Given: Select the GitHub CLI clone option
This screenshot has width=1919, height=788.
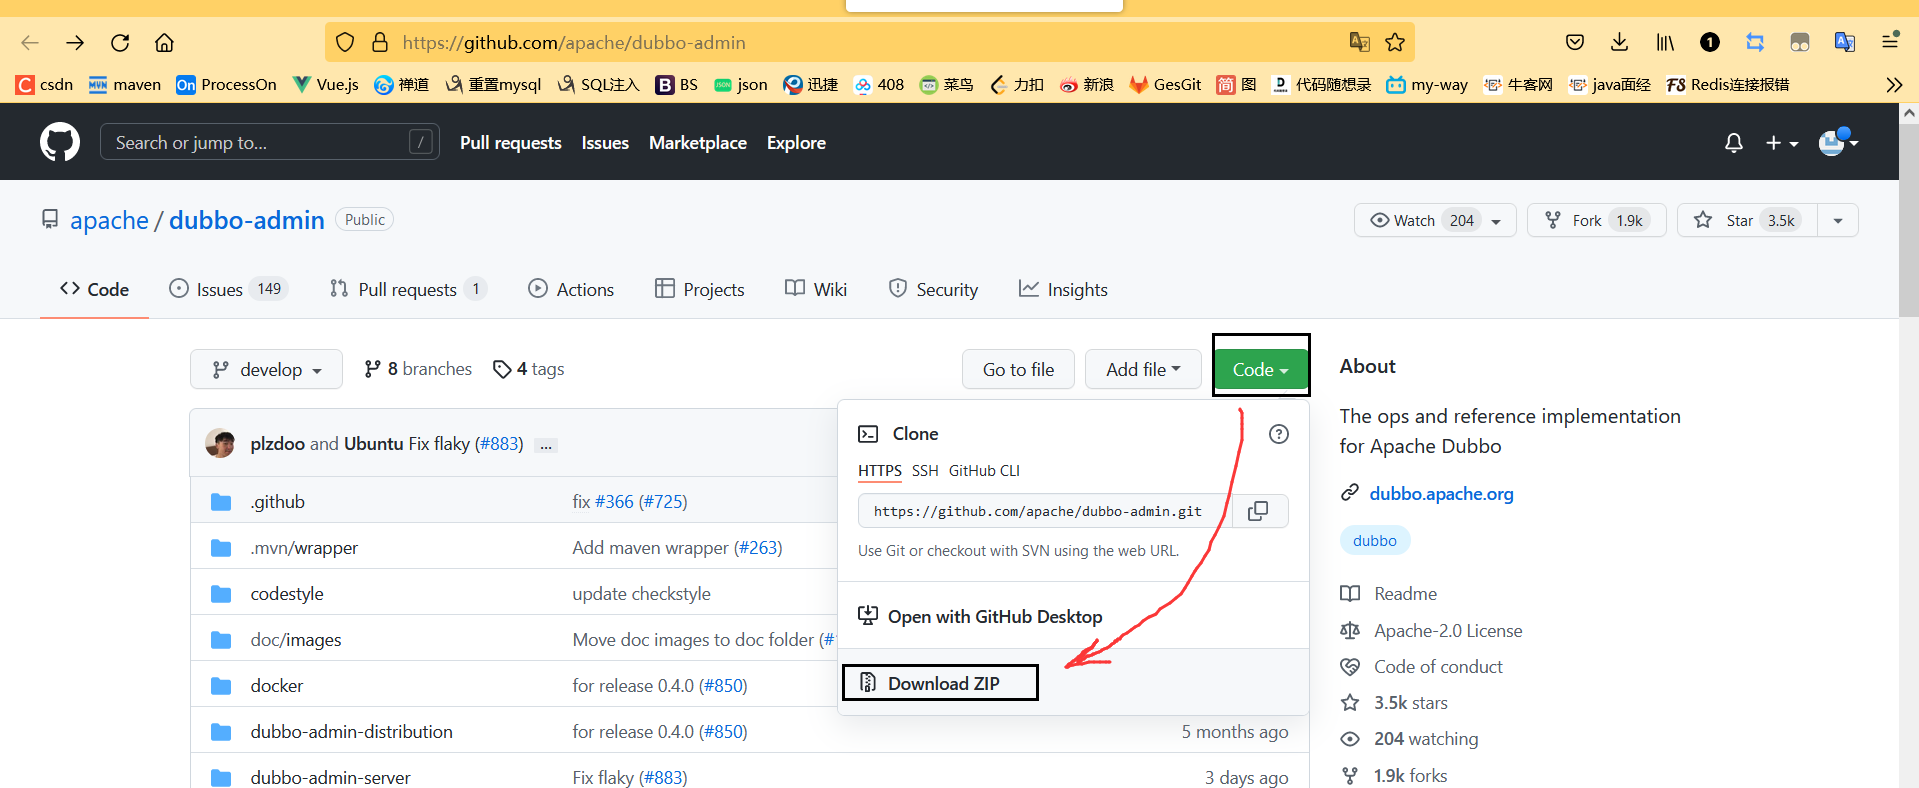Looking at the screenshot, I should 984,470.
